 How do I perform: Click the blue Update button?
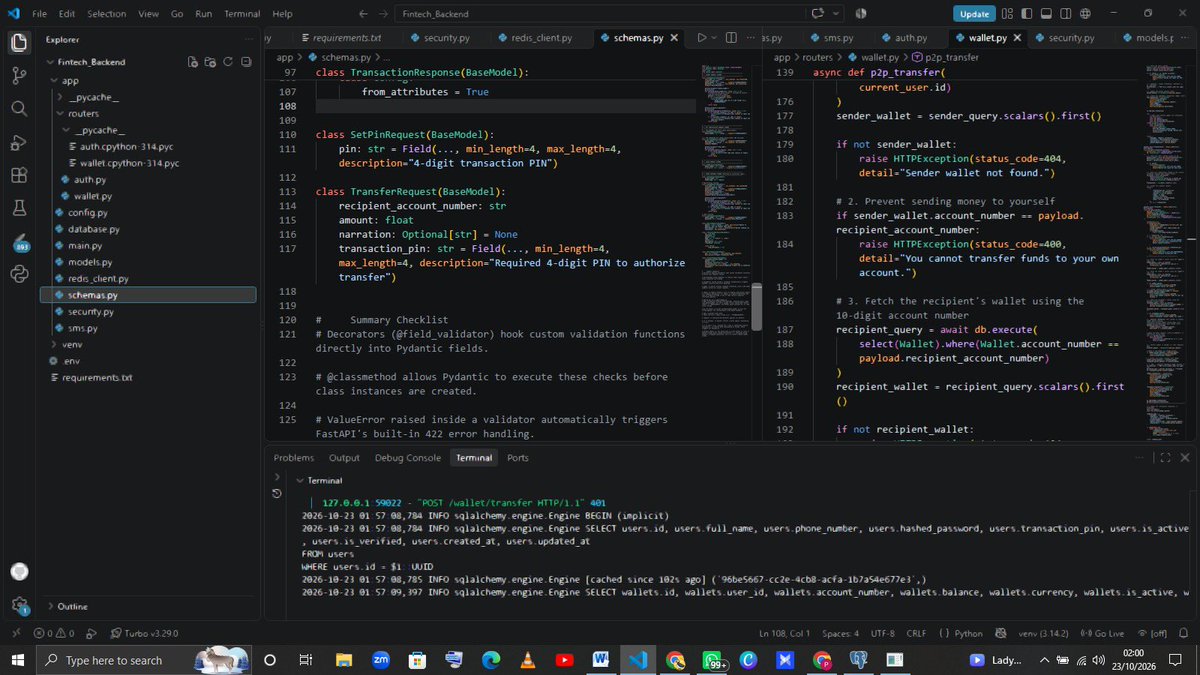pyautogui.click(x=974, y=14)
